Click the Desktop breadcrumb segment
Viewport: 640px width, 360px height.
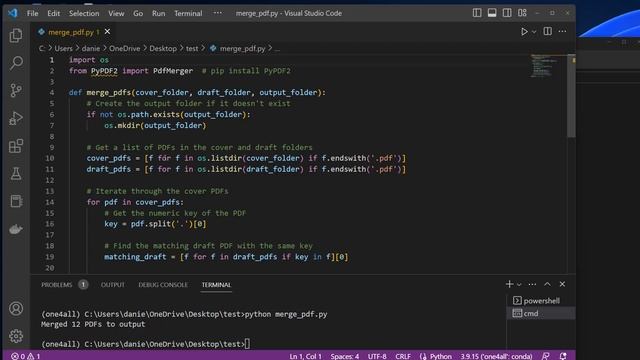(163, 48)
